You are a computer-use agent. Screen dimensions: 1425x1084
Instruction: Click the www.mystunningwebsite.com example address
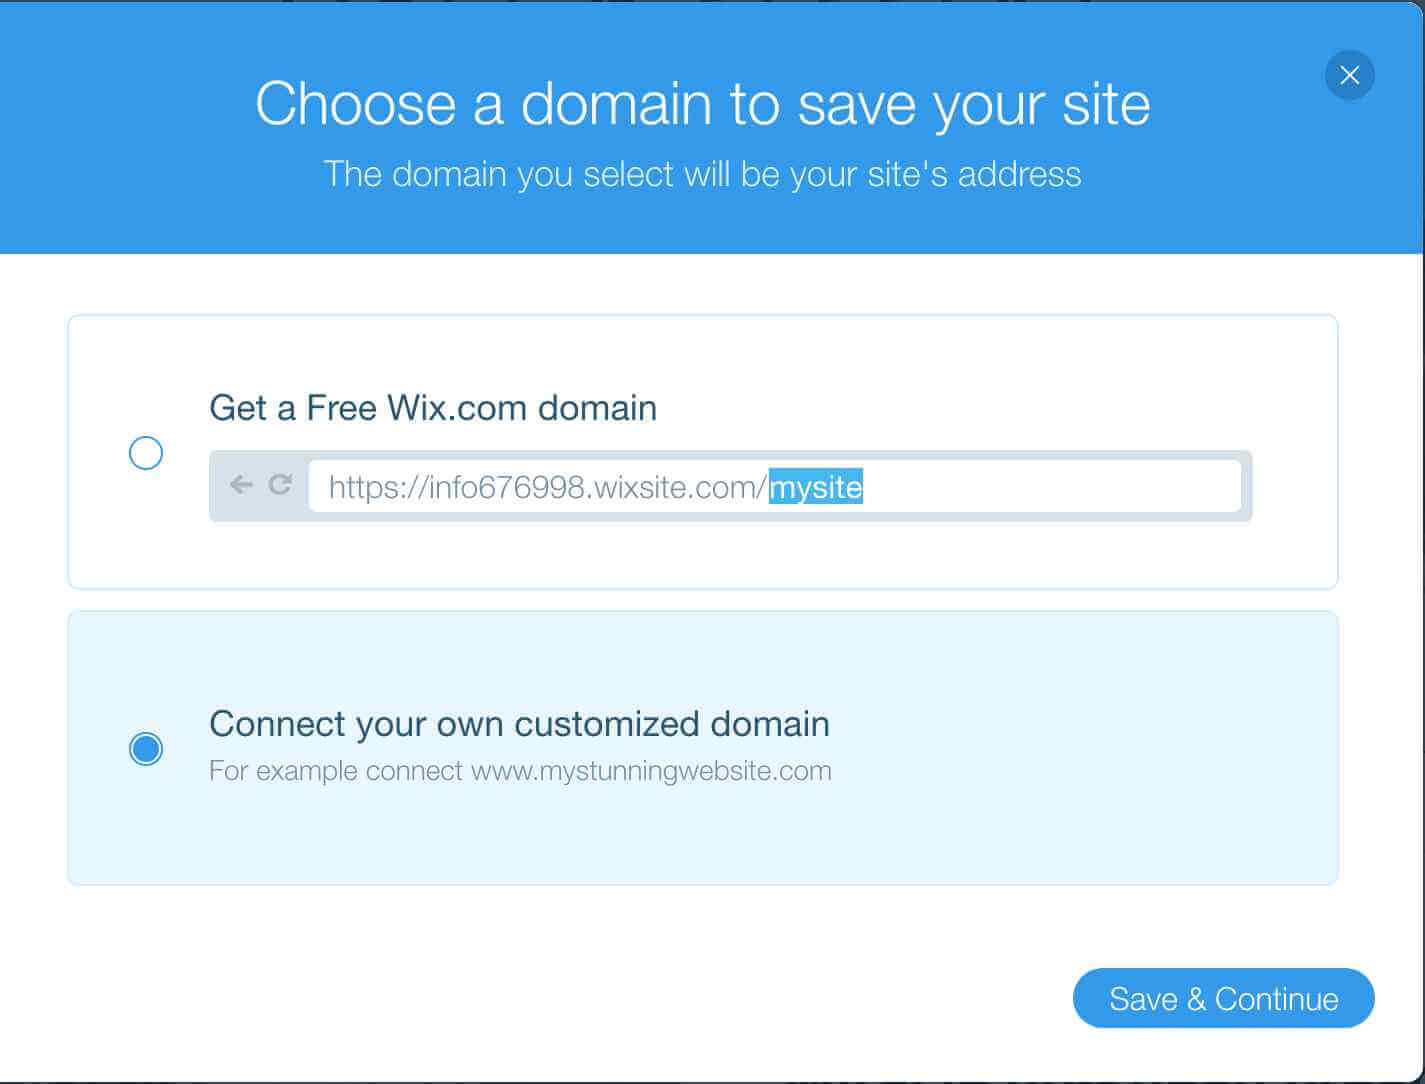[651, 771]
